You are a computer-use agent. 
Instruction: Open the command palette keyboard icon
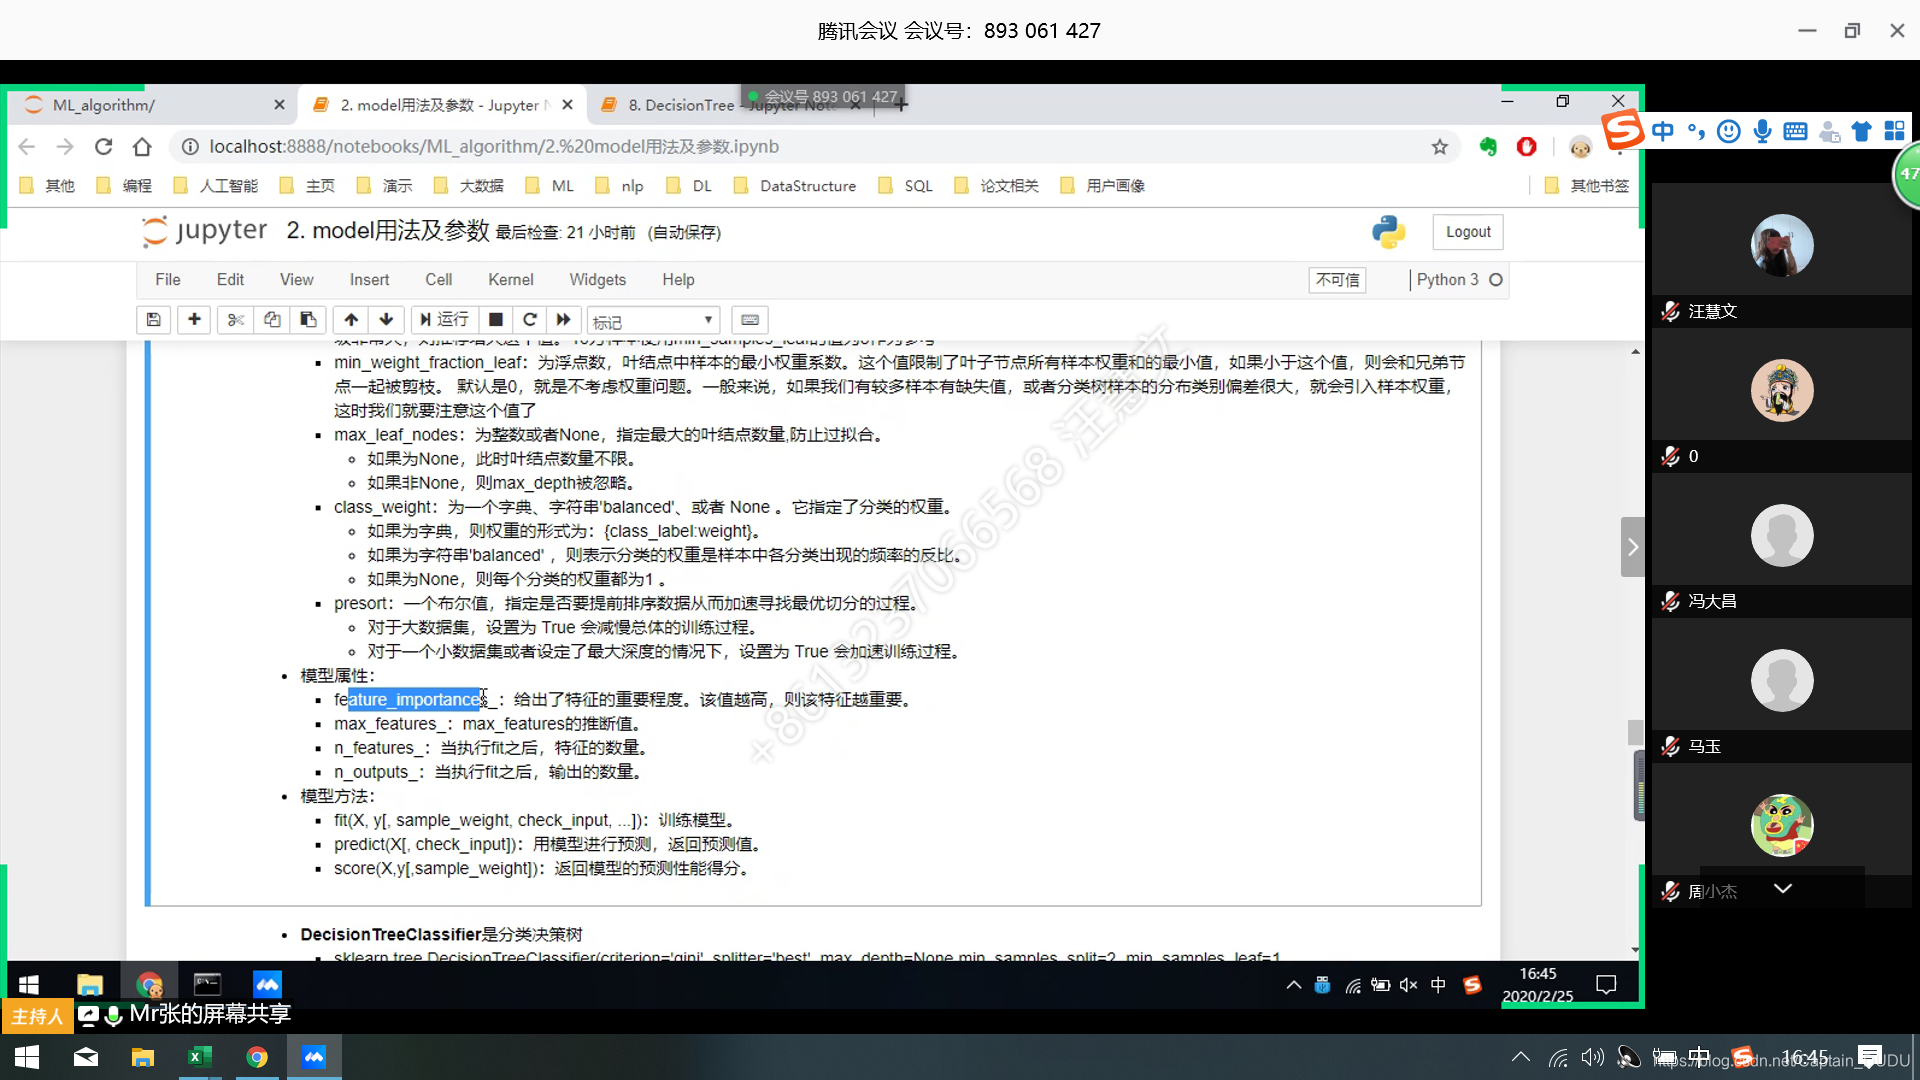750,320
